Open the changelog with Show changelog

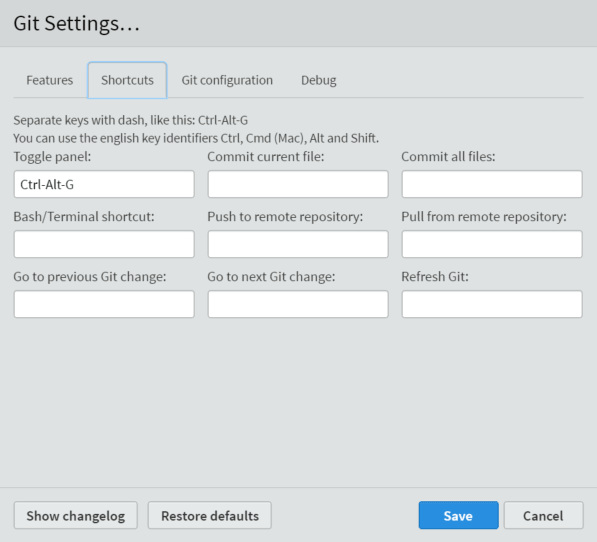[76, 515]
